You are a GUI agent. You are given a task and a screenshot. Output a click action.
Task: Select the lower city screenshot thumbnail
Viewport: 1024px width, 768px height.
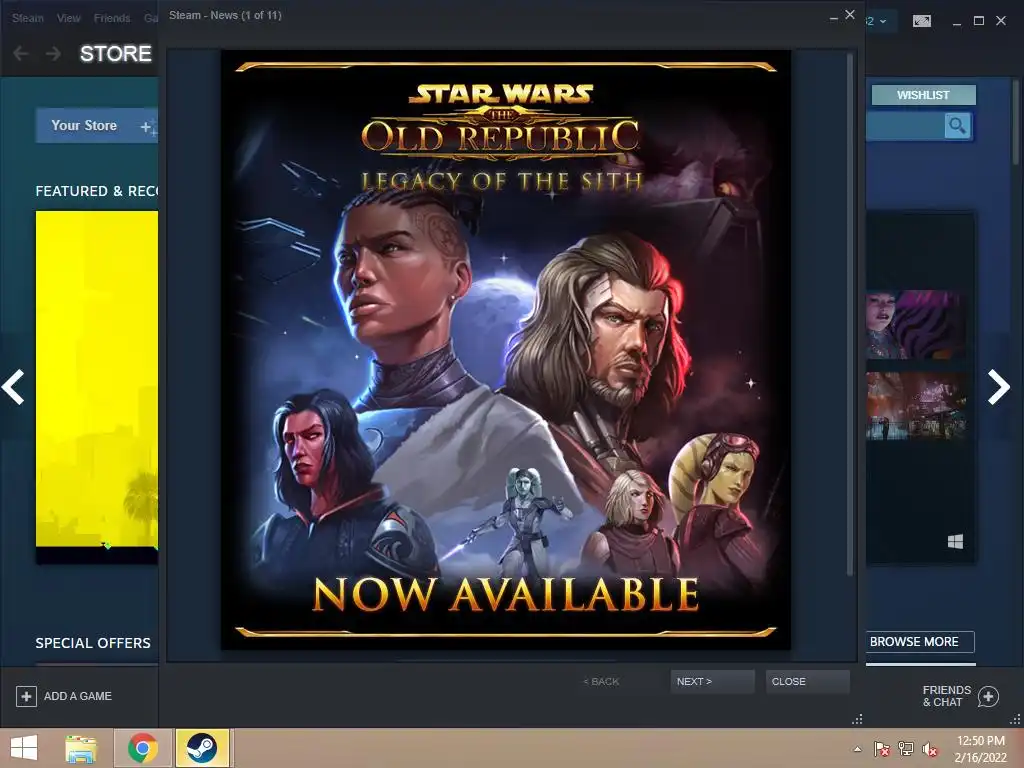point(916,406)
